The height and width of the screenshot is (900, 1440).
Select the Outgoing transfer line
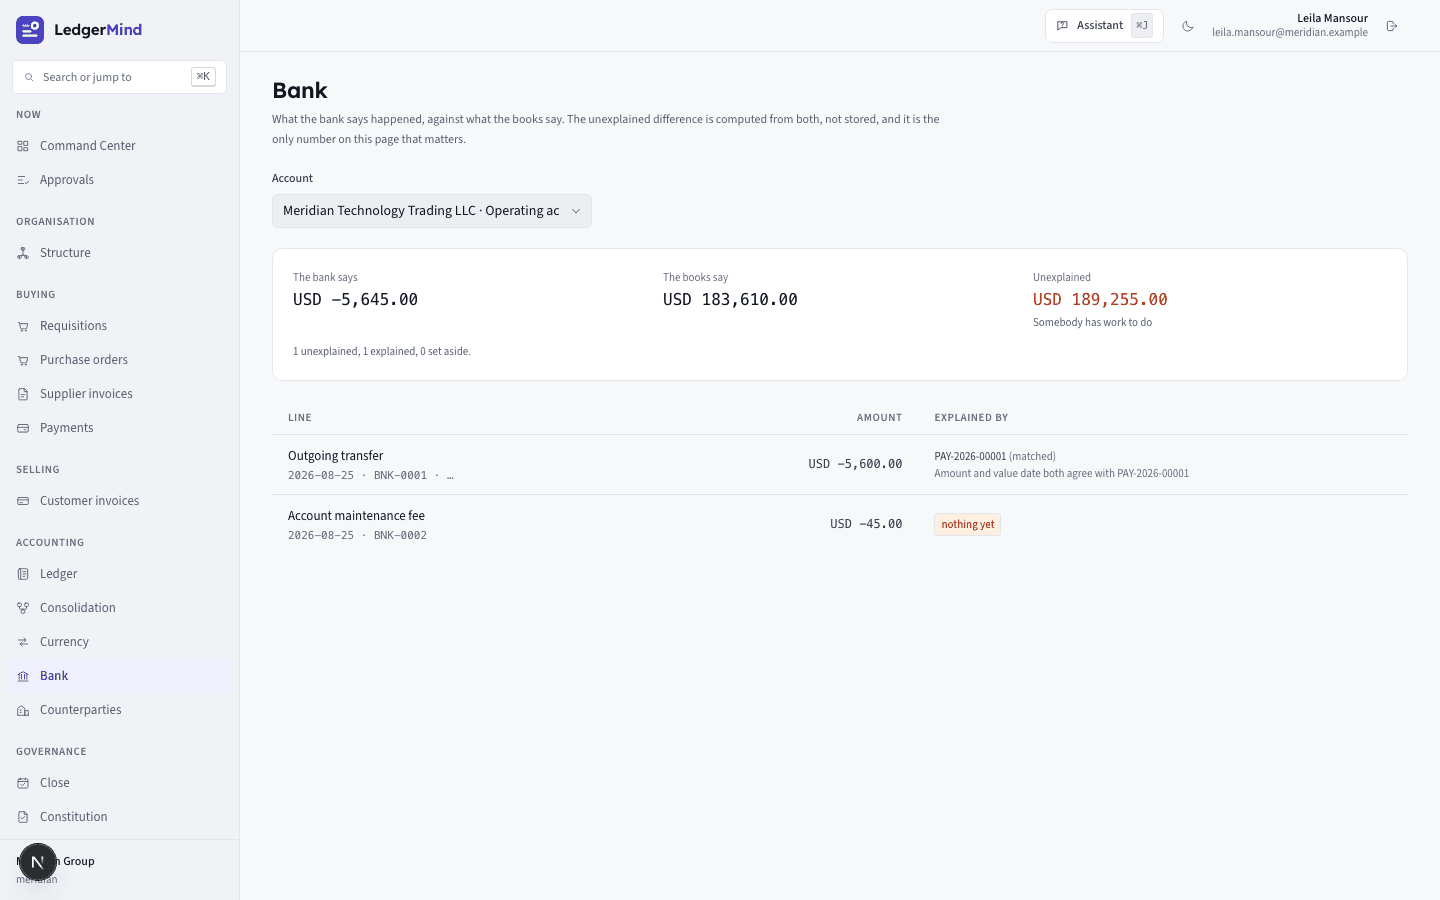pyautogui.click(x=840, y=465)
